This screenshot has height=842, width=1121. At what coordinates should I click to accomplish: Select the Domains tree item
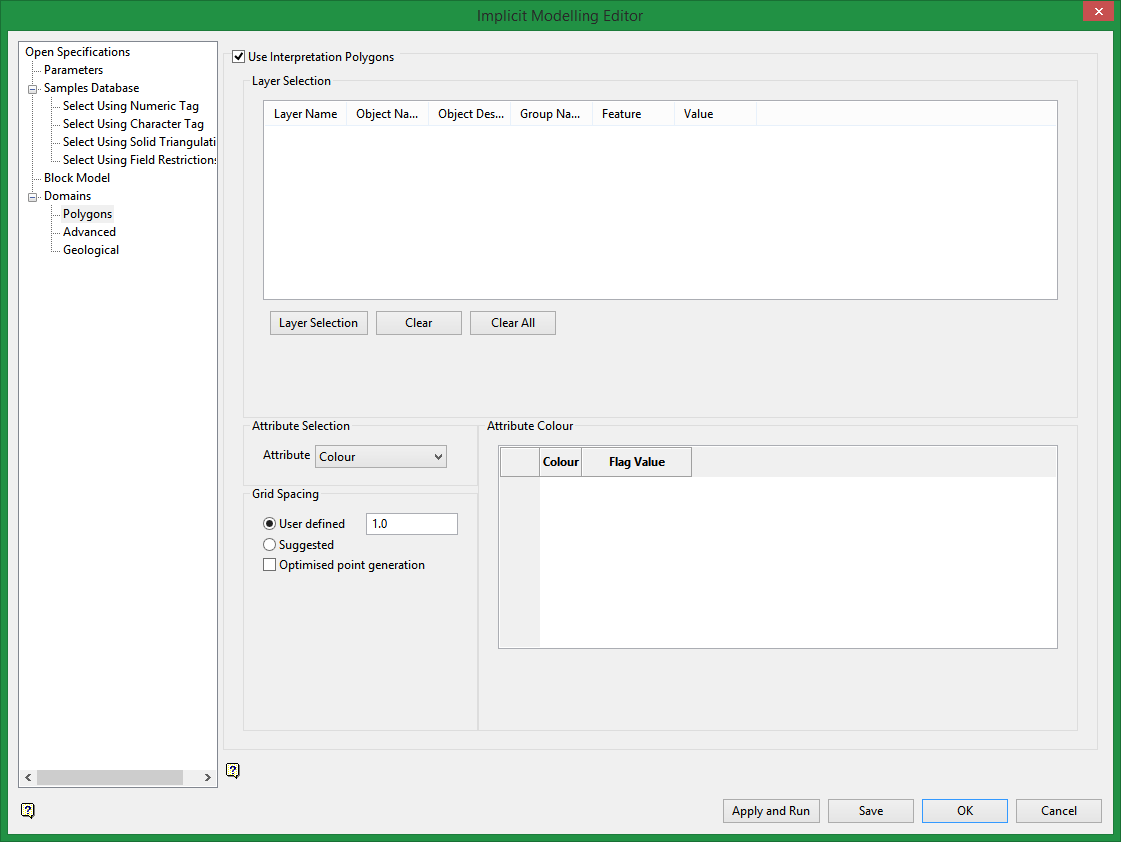[x=68, y=196]
